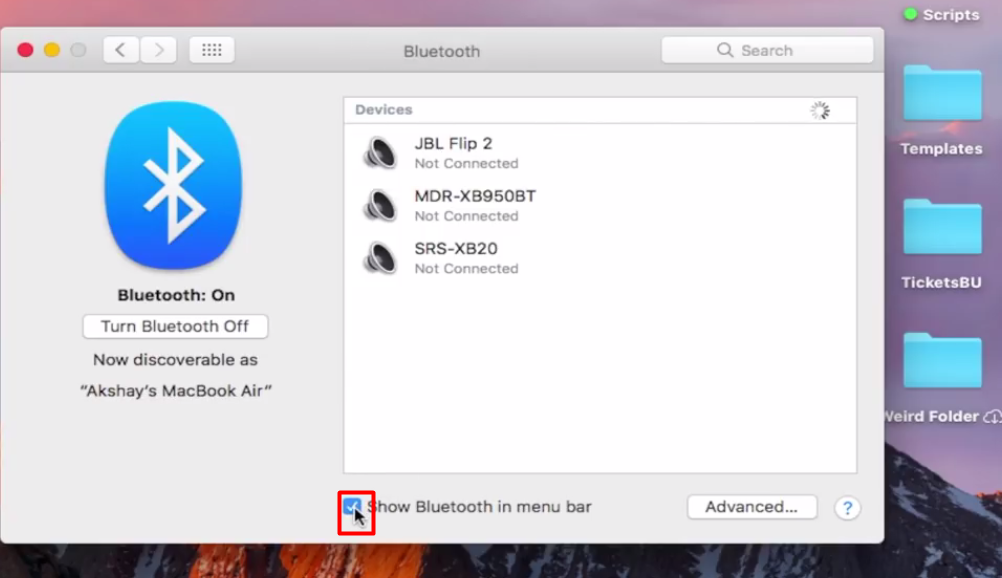Click the Akshay's MacBook Air name text
The height and width of the screenshot is (578, 1002).
(x=176, y=391)
